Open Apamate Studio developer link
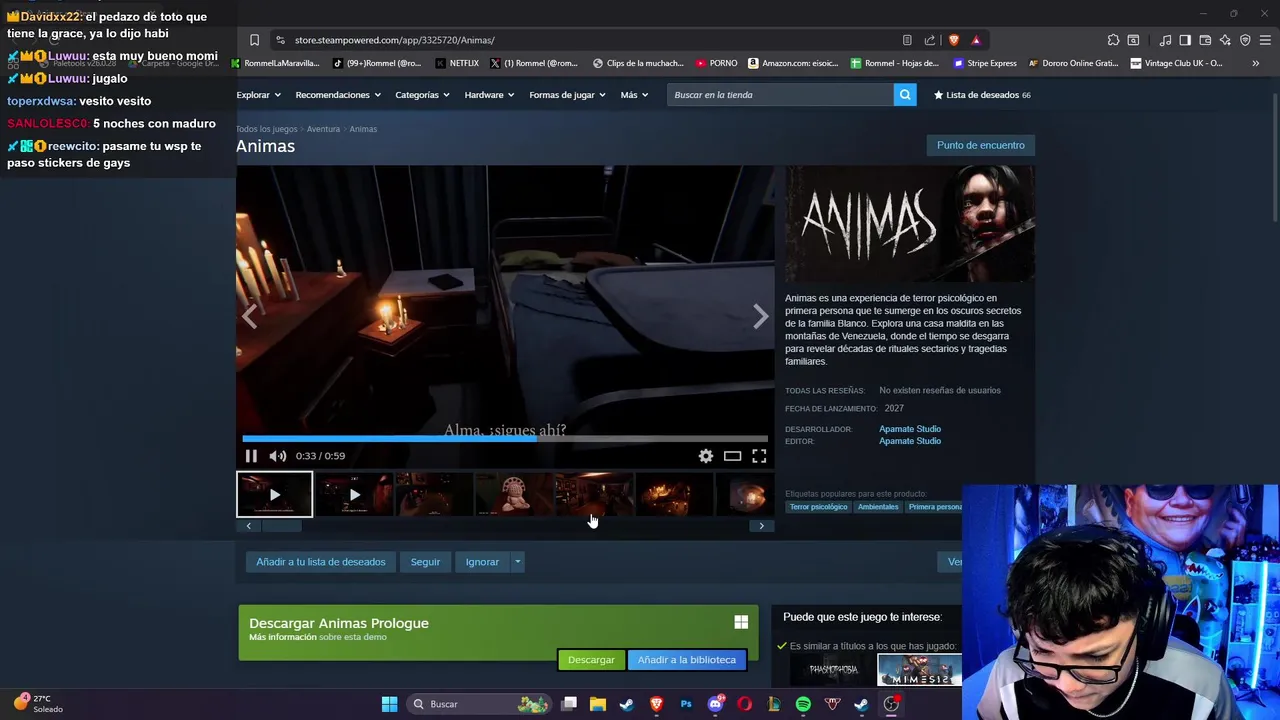1280x720 pixels. (x=910, y=429)
